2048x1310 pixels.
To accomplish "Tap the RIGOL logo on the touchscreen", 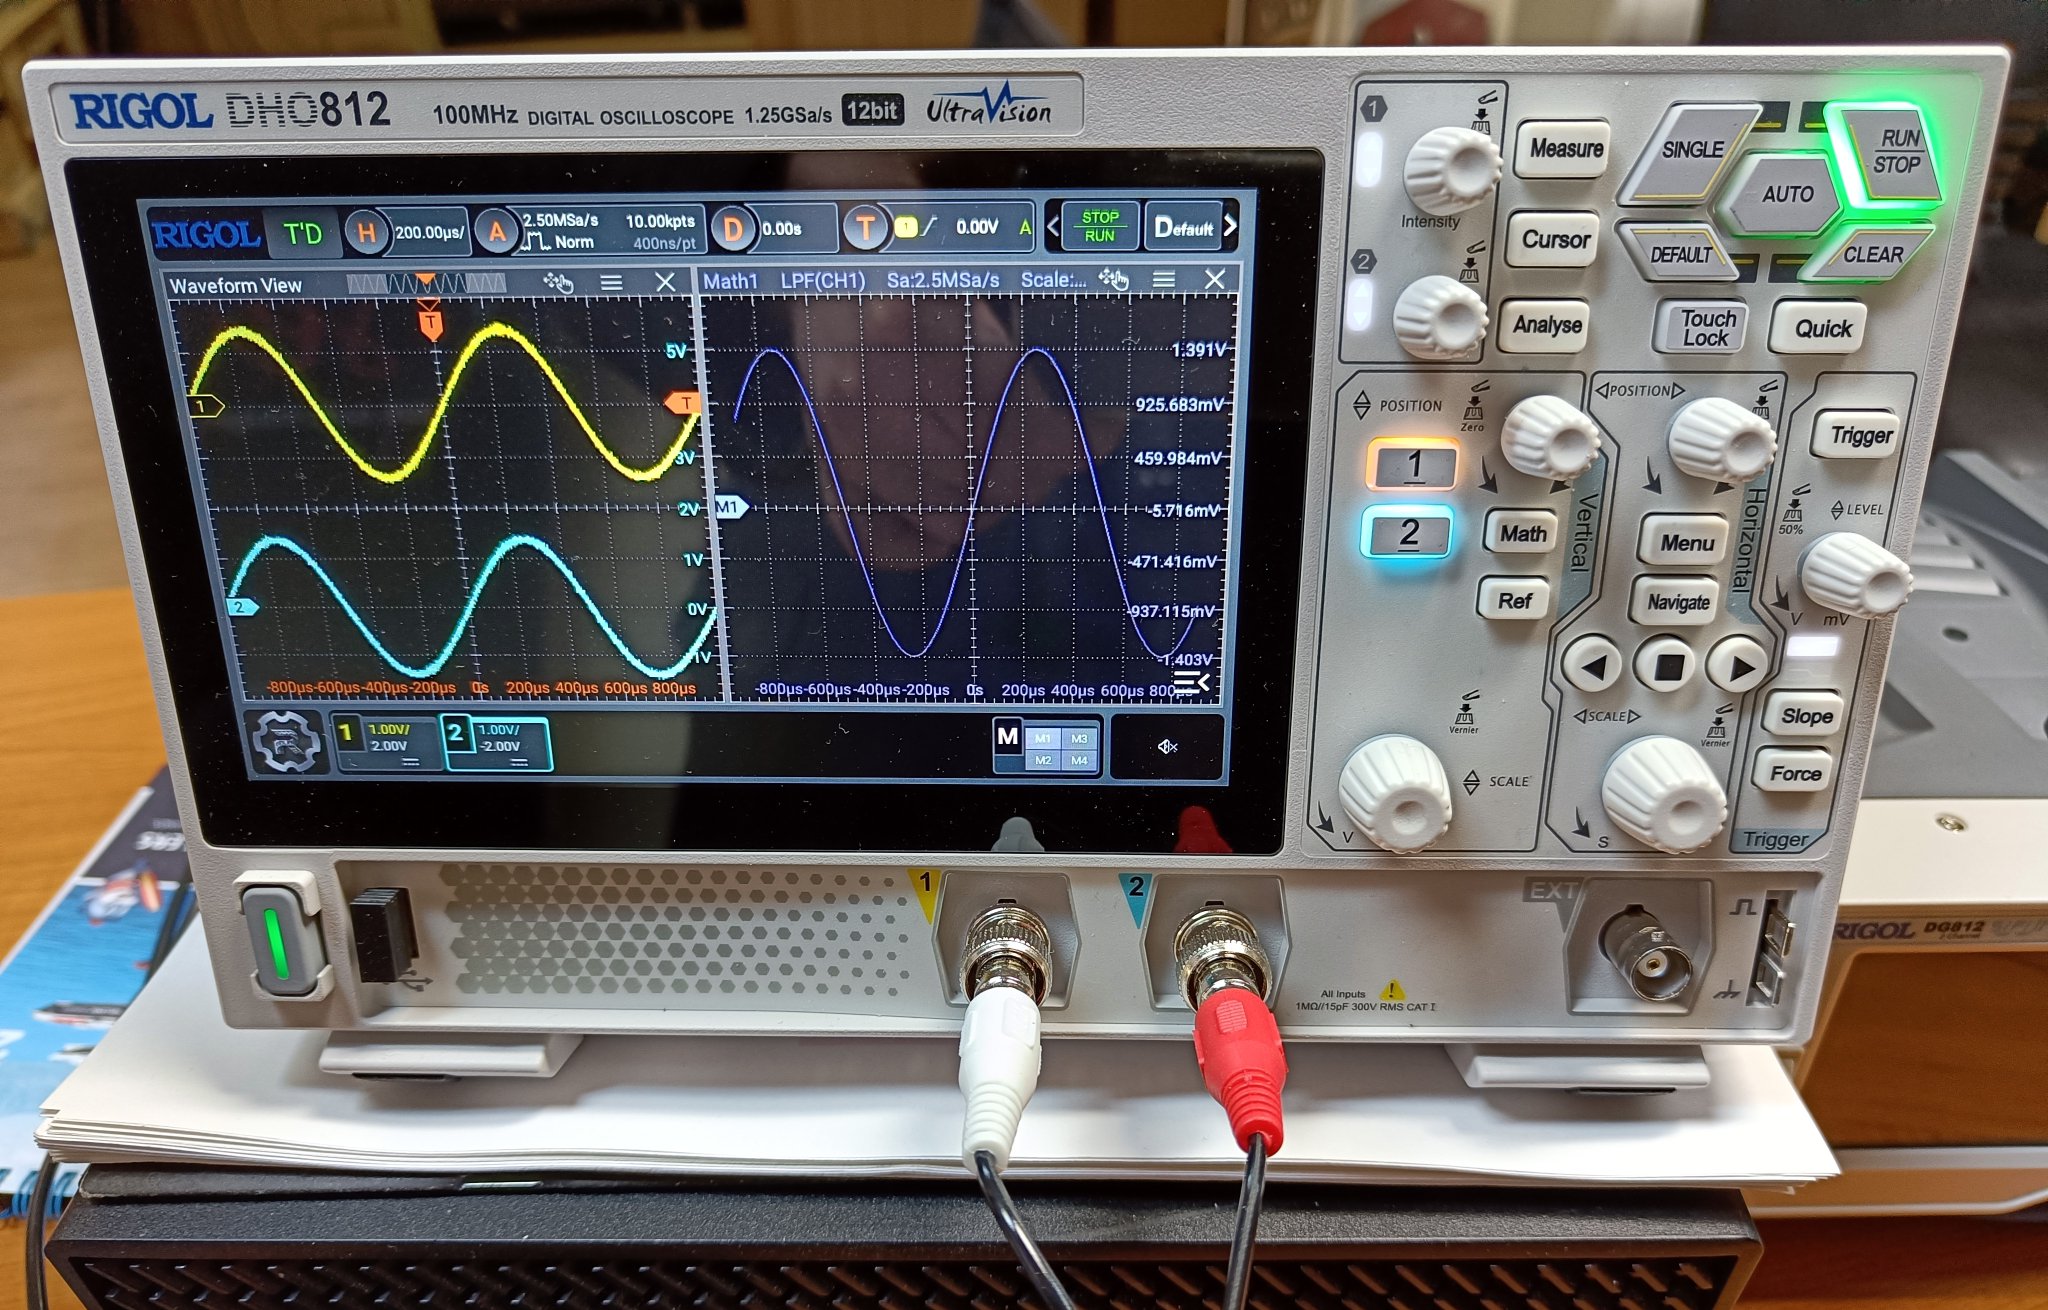I will [x=205, y=236].
